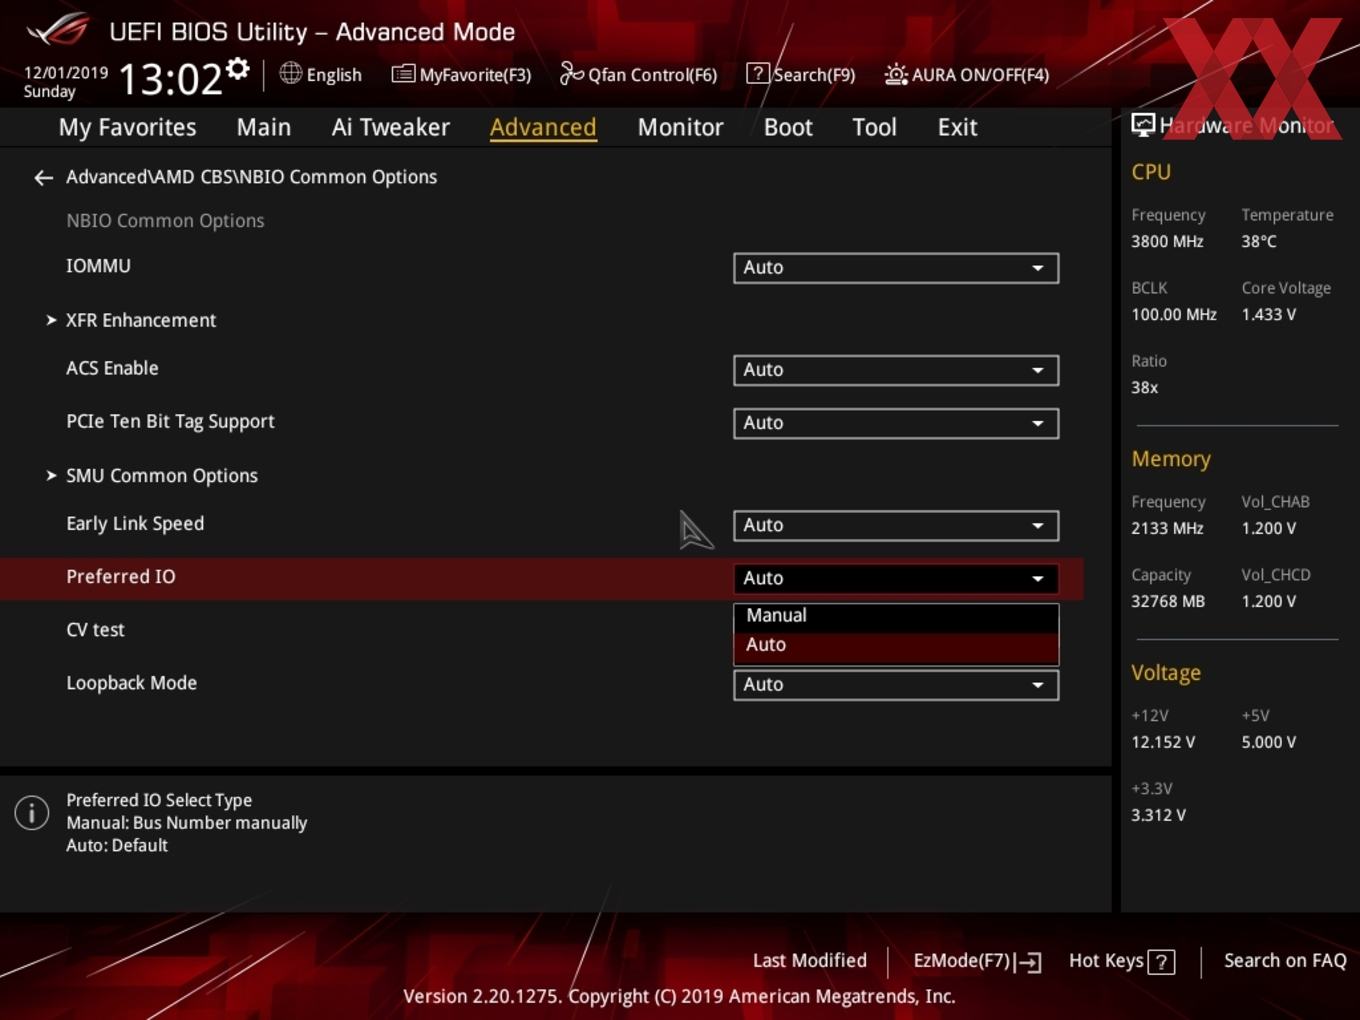Switch to the Monitor tab
Viewport: 1360px width, 1020px height.
coord(680,127)
